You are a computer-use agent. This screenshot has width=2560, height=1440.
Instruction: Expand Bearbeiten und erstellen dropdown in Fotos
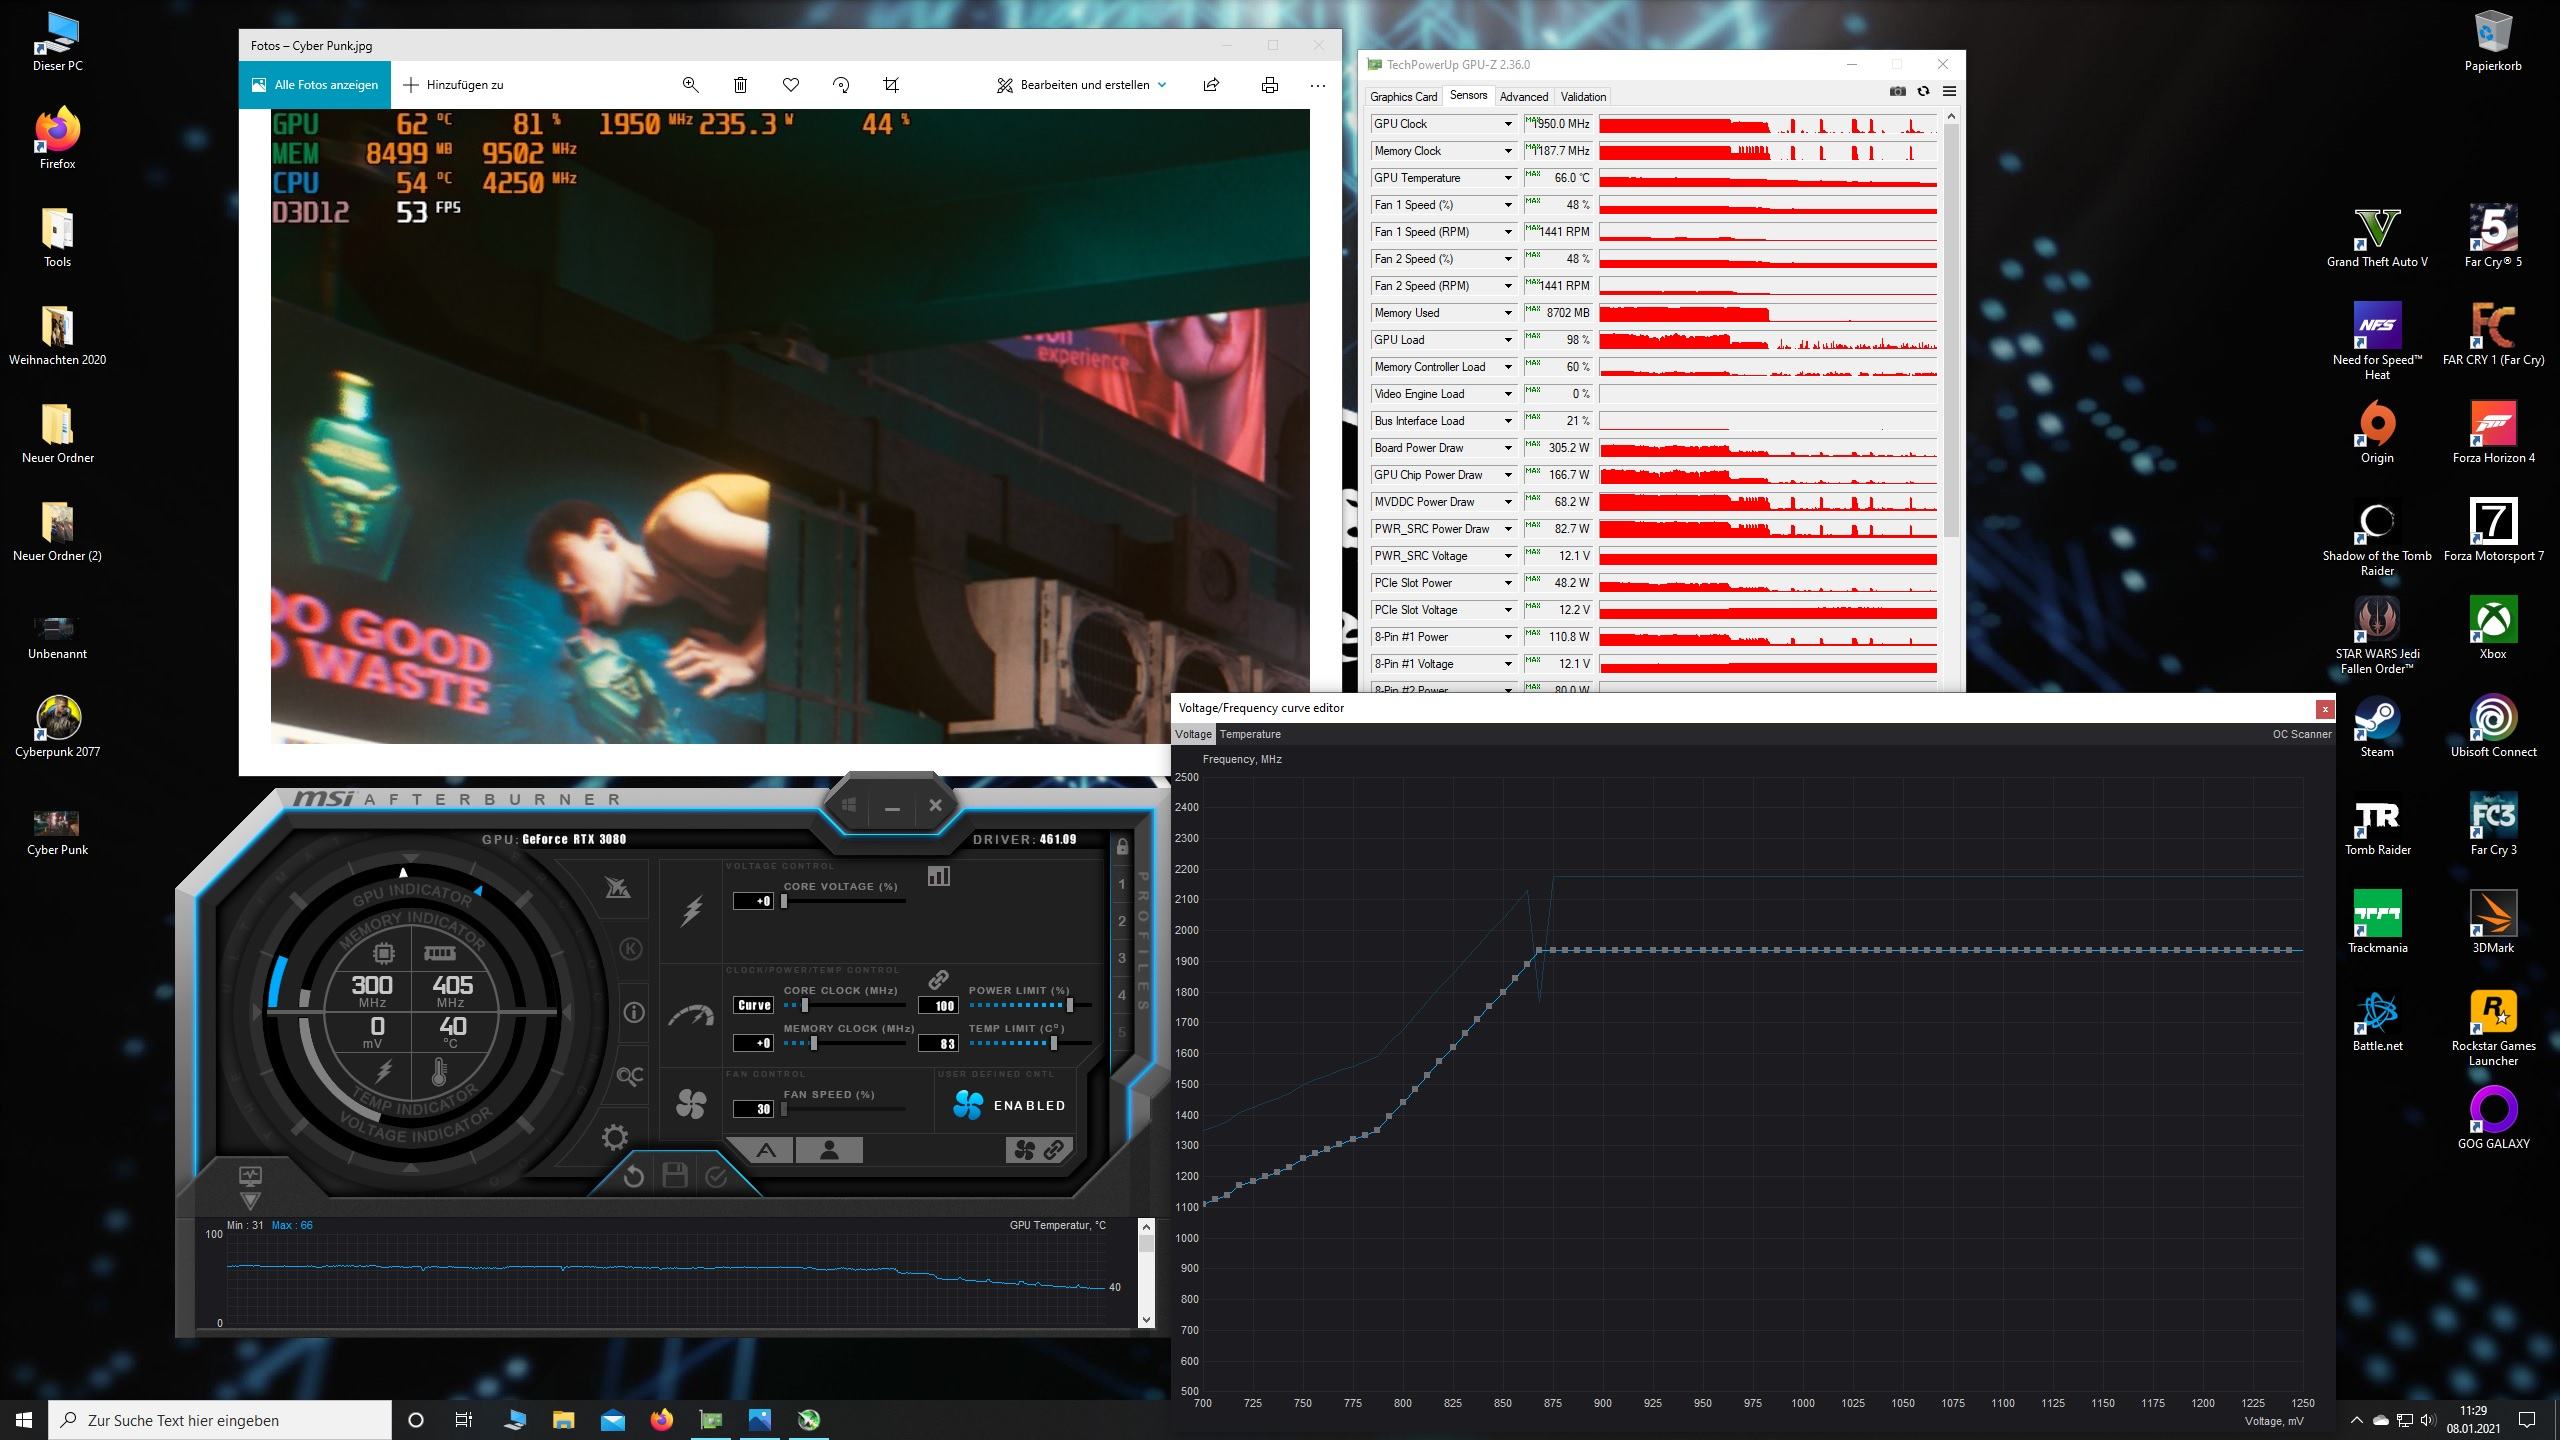click(x=1082, y=85)
